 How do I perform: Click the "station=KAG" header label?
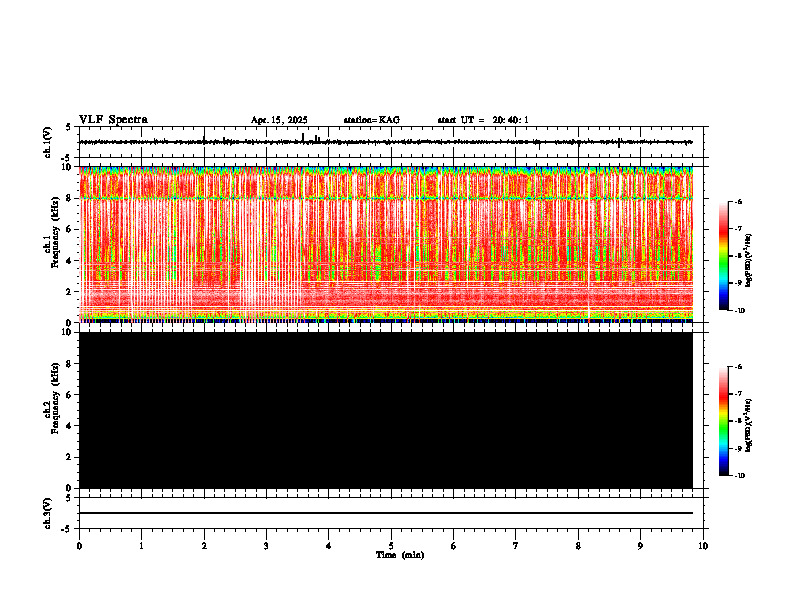click(x=371, y=120)
